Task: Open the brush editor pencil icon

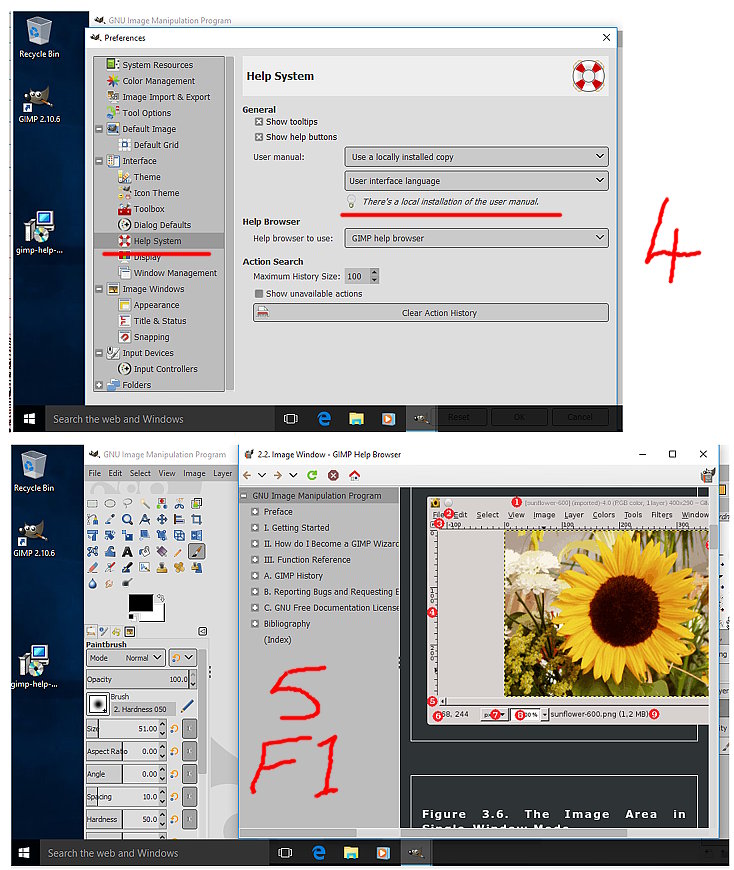Action: pyautogui.click(x=188, y=706)
